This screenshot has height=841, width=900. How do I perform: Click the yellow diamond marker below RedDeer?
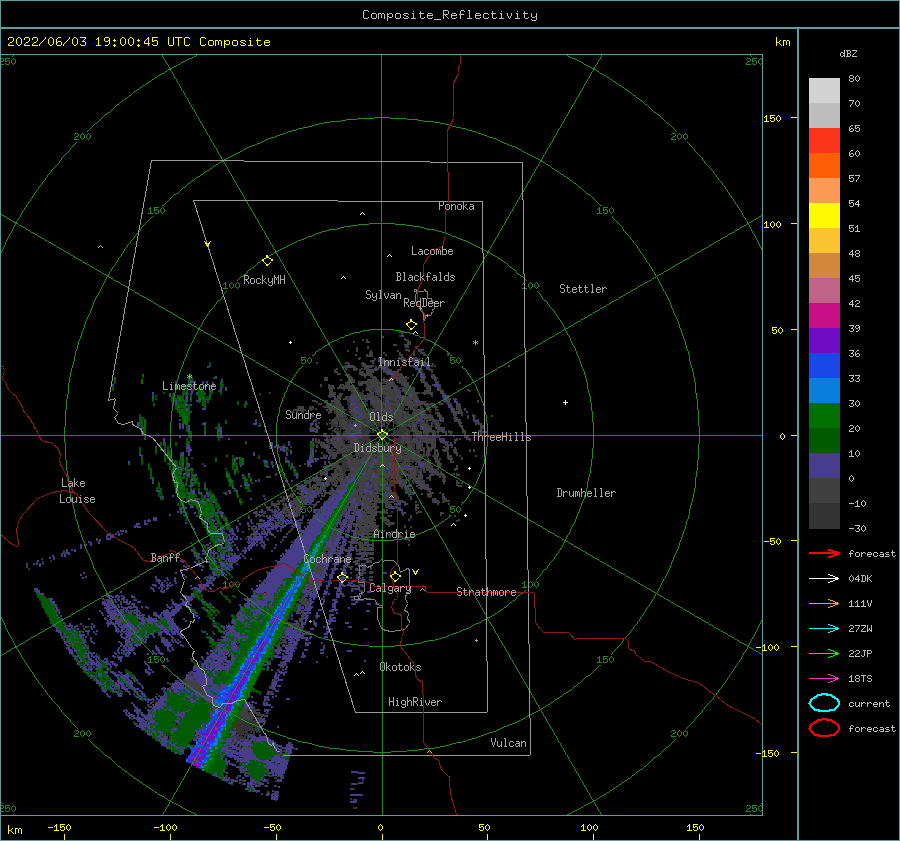[411, 325]
